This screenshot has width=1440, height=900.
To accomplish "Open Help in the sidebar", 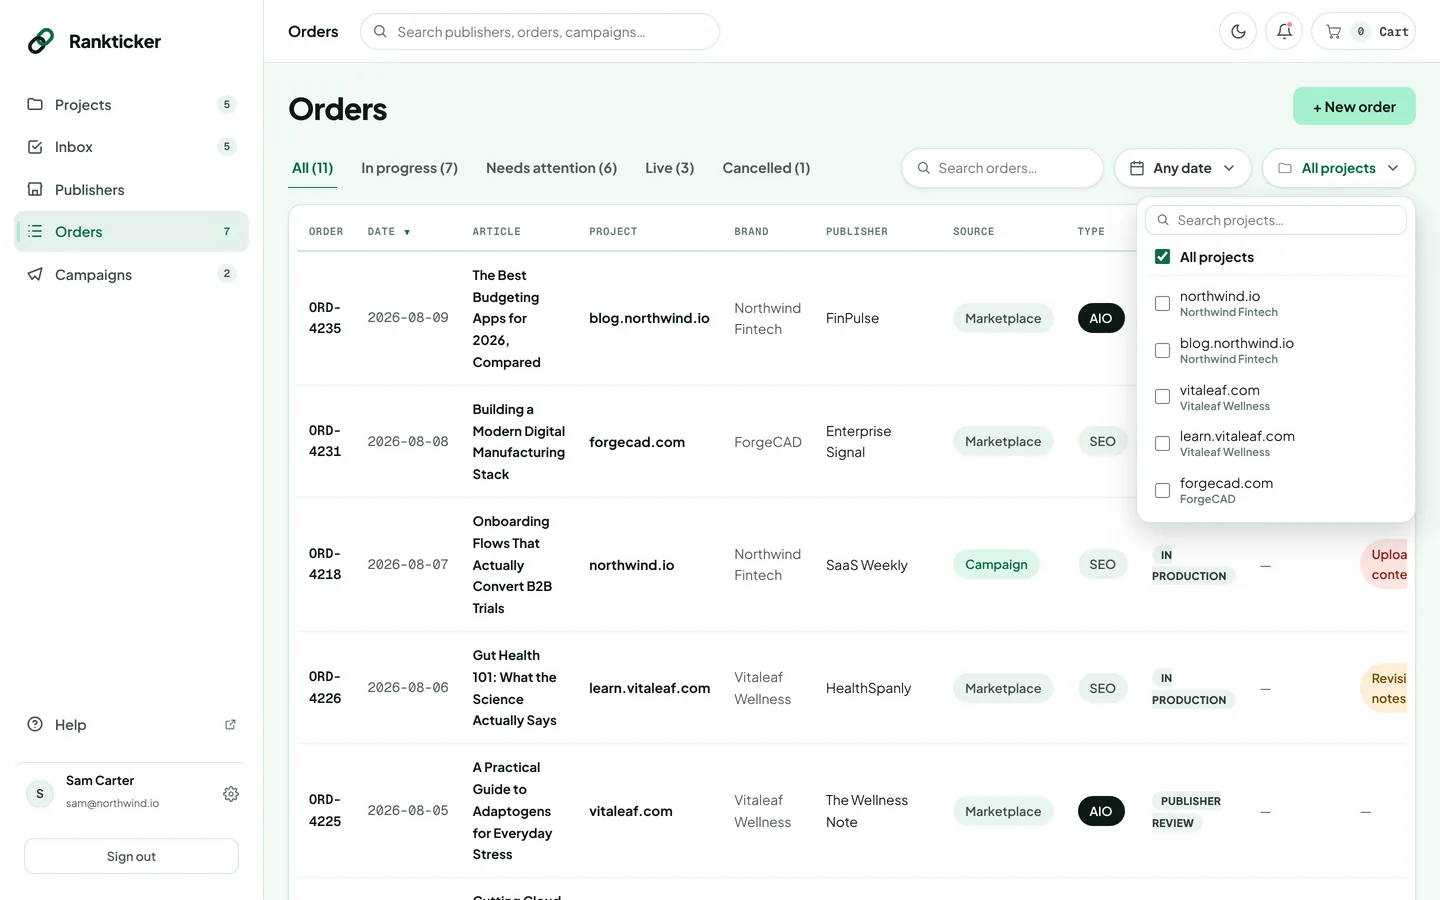I will click(131, 725).
